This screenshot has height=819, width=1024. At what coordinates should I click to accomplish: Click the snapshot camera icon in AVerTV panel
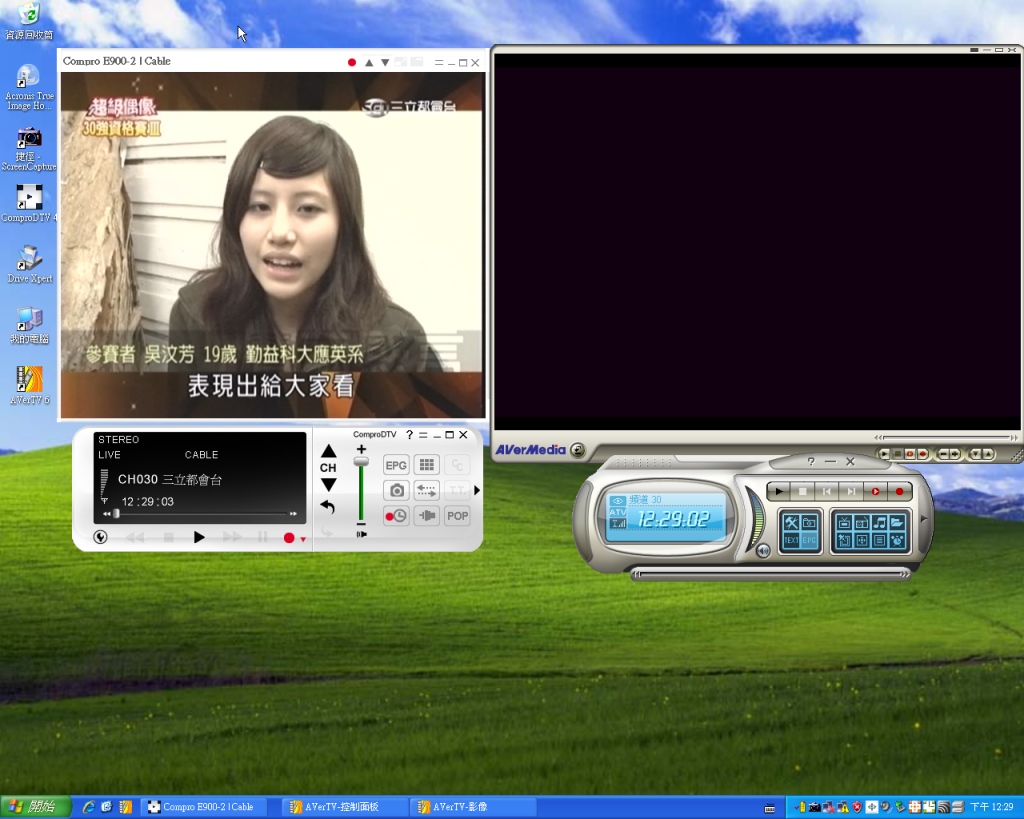809,522
